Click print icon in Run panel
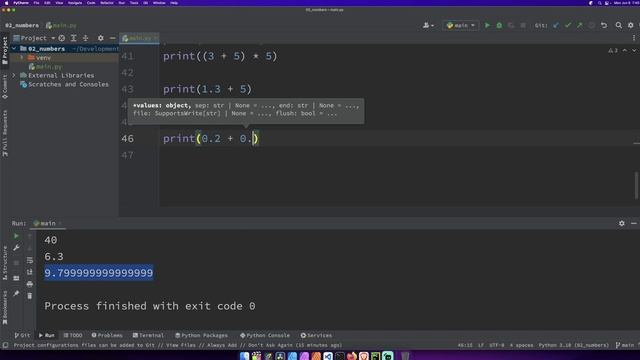 (x=29, y=284)
